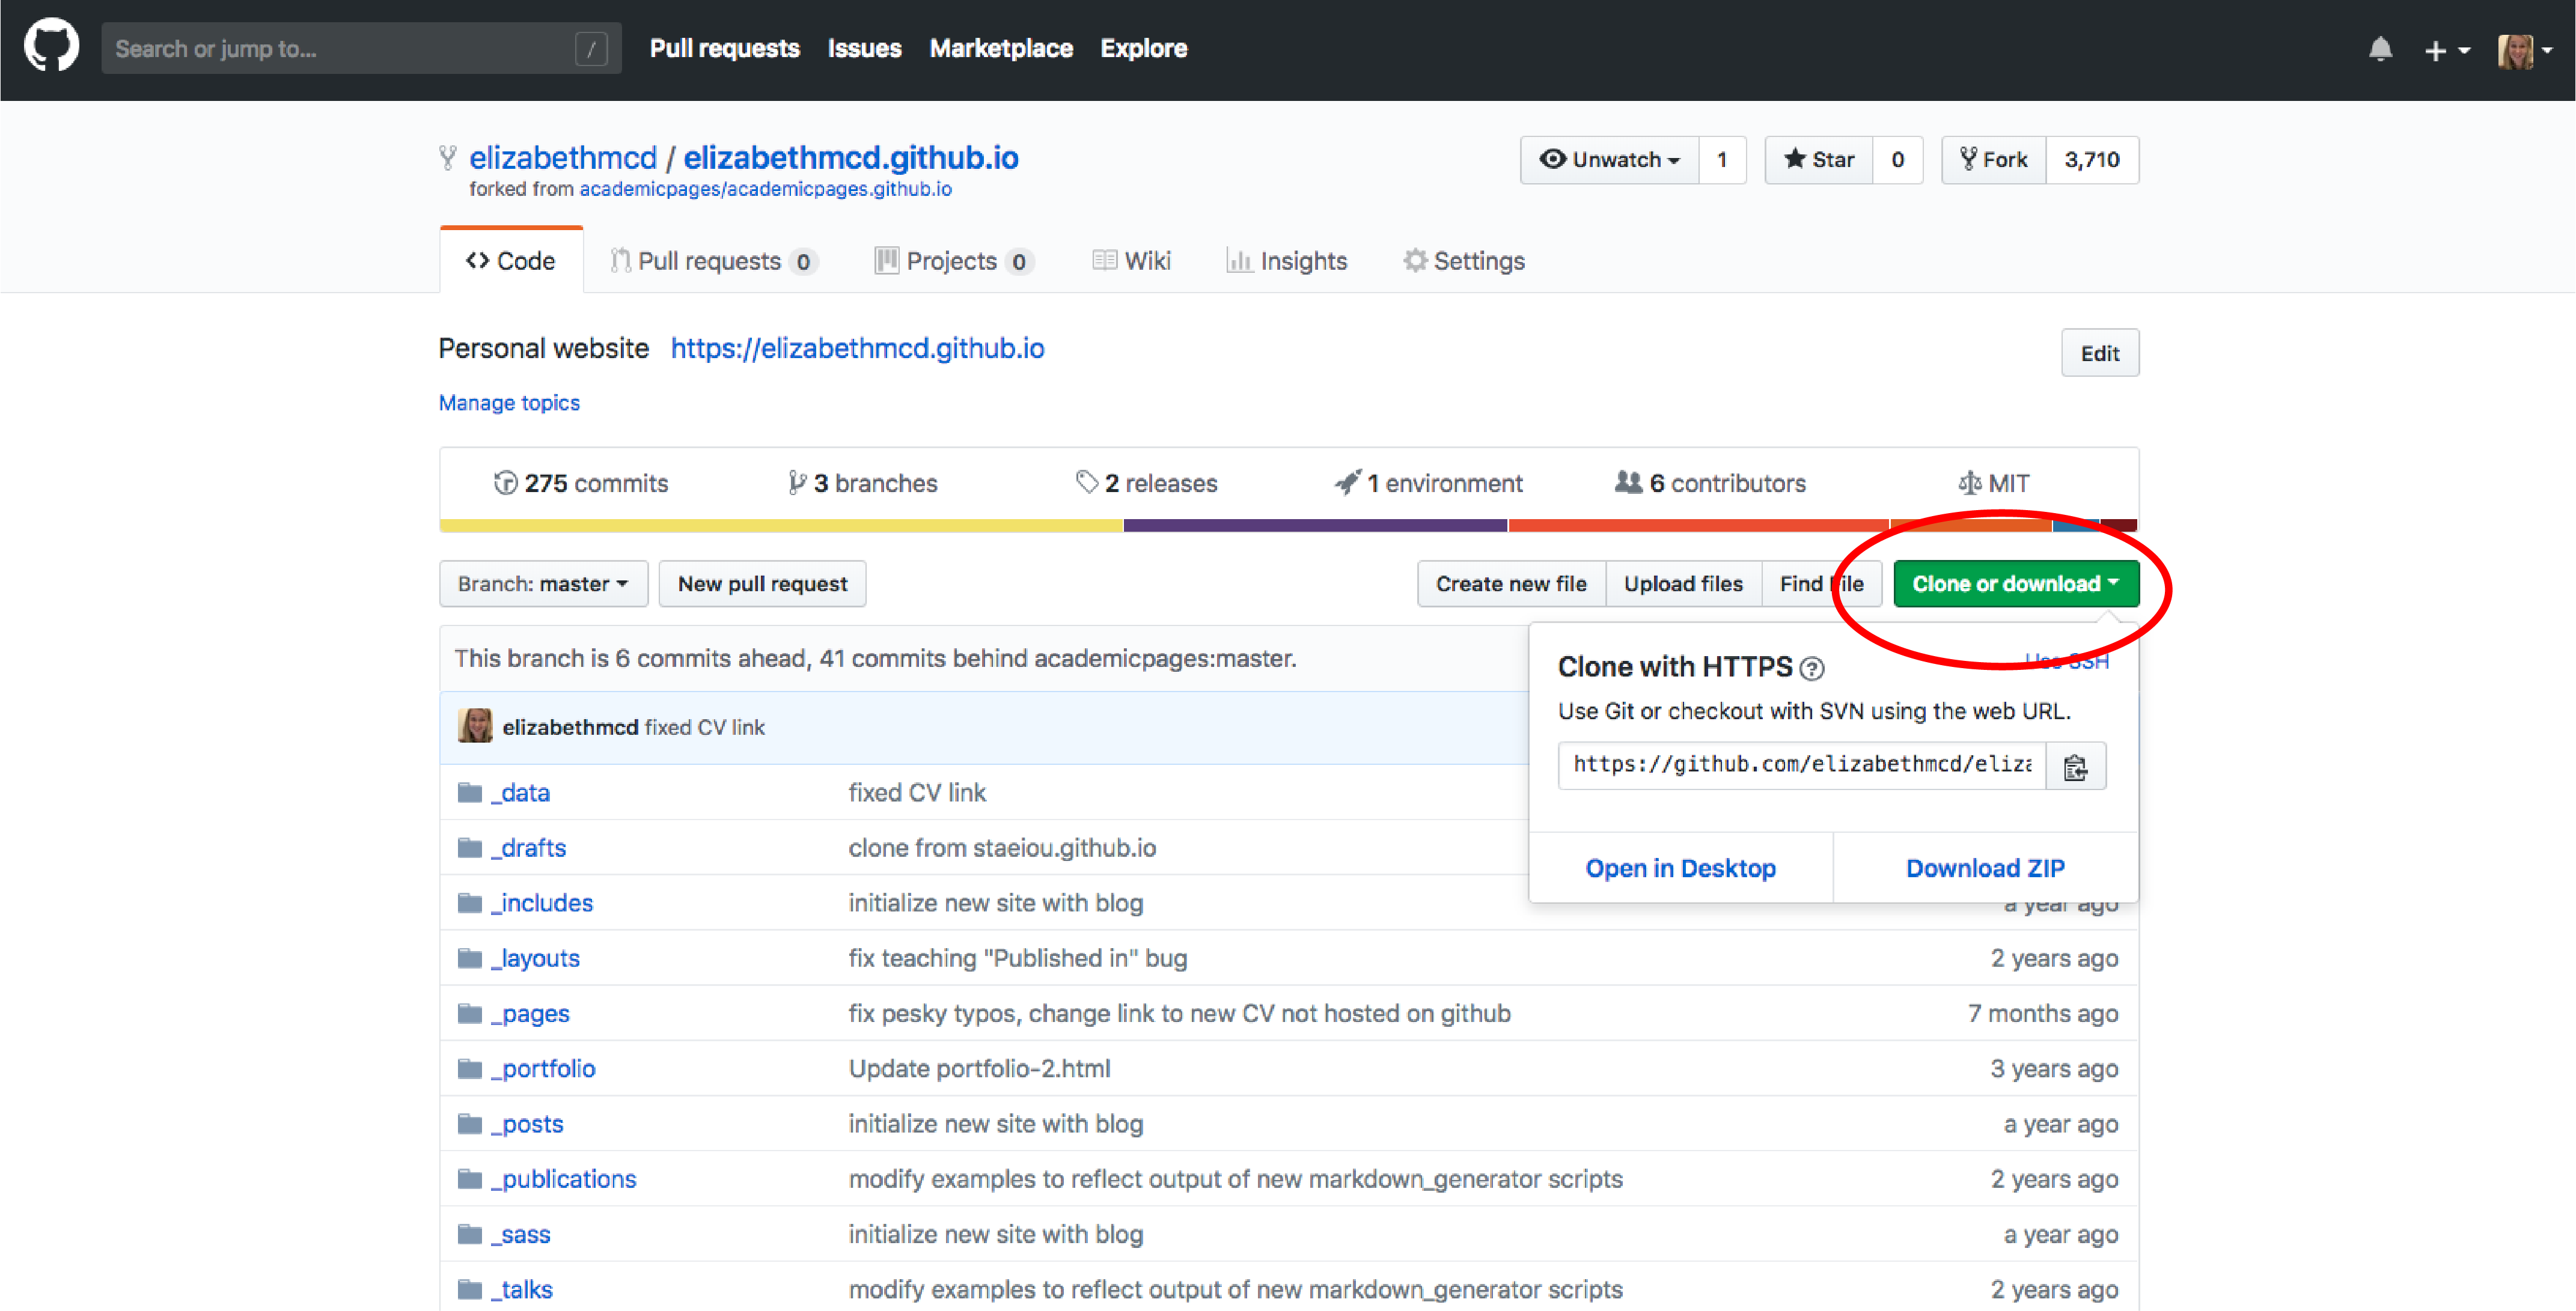Image resolution: width=2576 pixels, height=1311 pixels.
Task: Open Pull requests in top navigation
Action: tap(724, 48)
